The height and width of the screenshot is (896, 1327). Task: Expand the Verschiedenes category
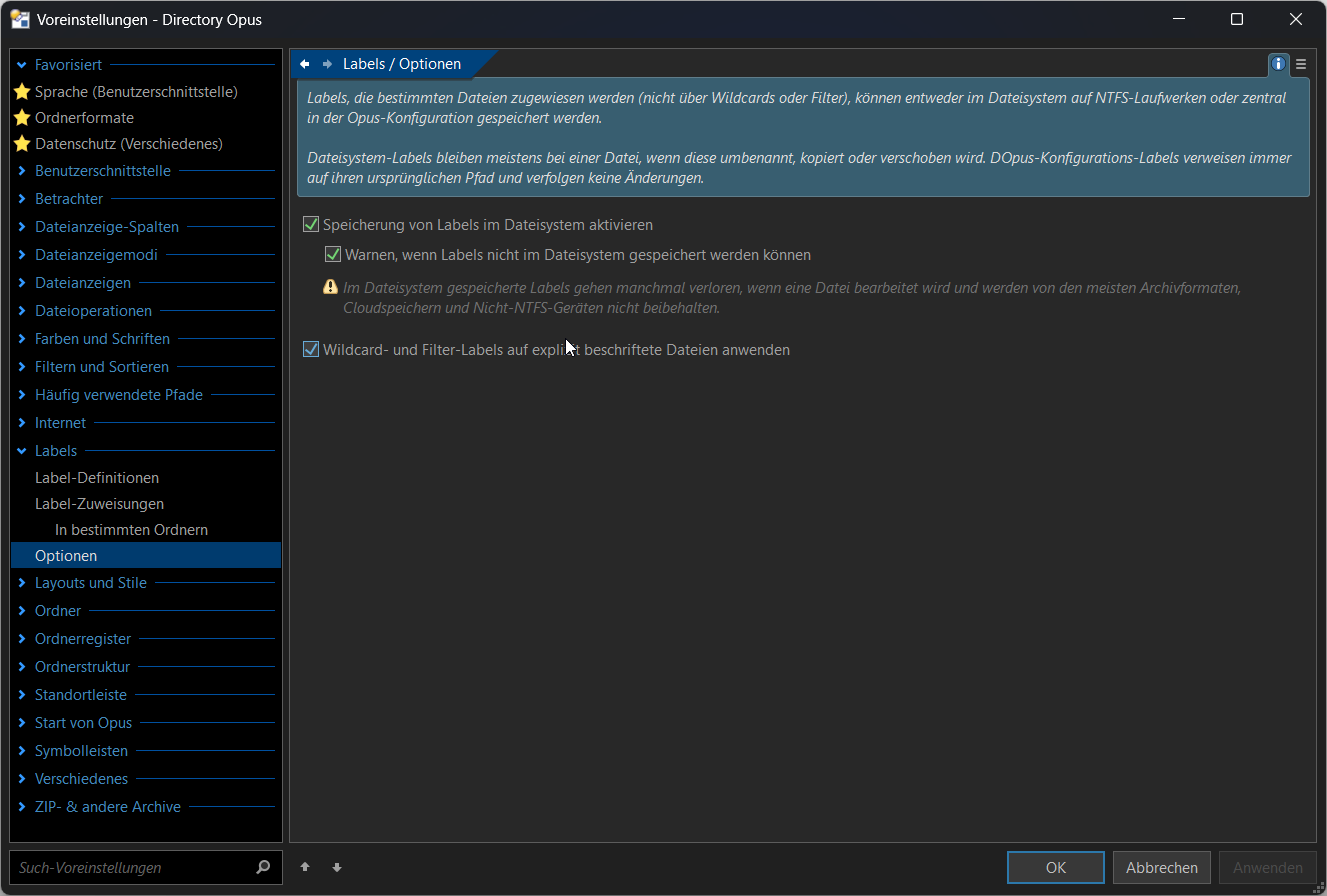(x=22, y=779)
